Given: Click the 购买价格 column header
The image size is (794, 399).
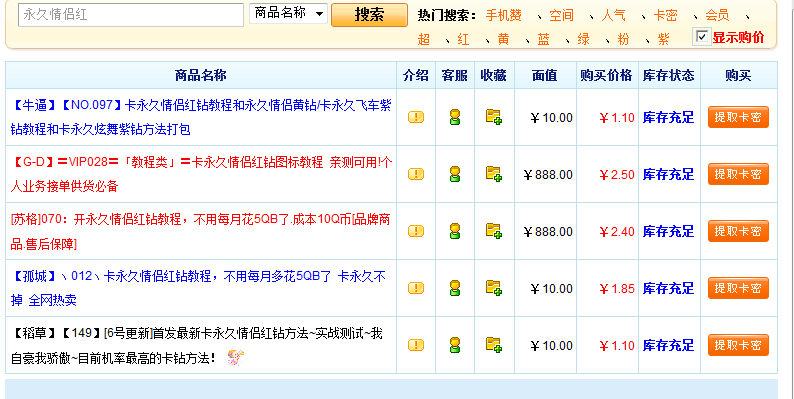Looking at the screenshot, I should (607, 75).
